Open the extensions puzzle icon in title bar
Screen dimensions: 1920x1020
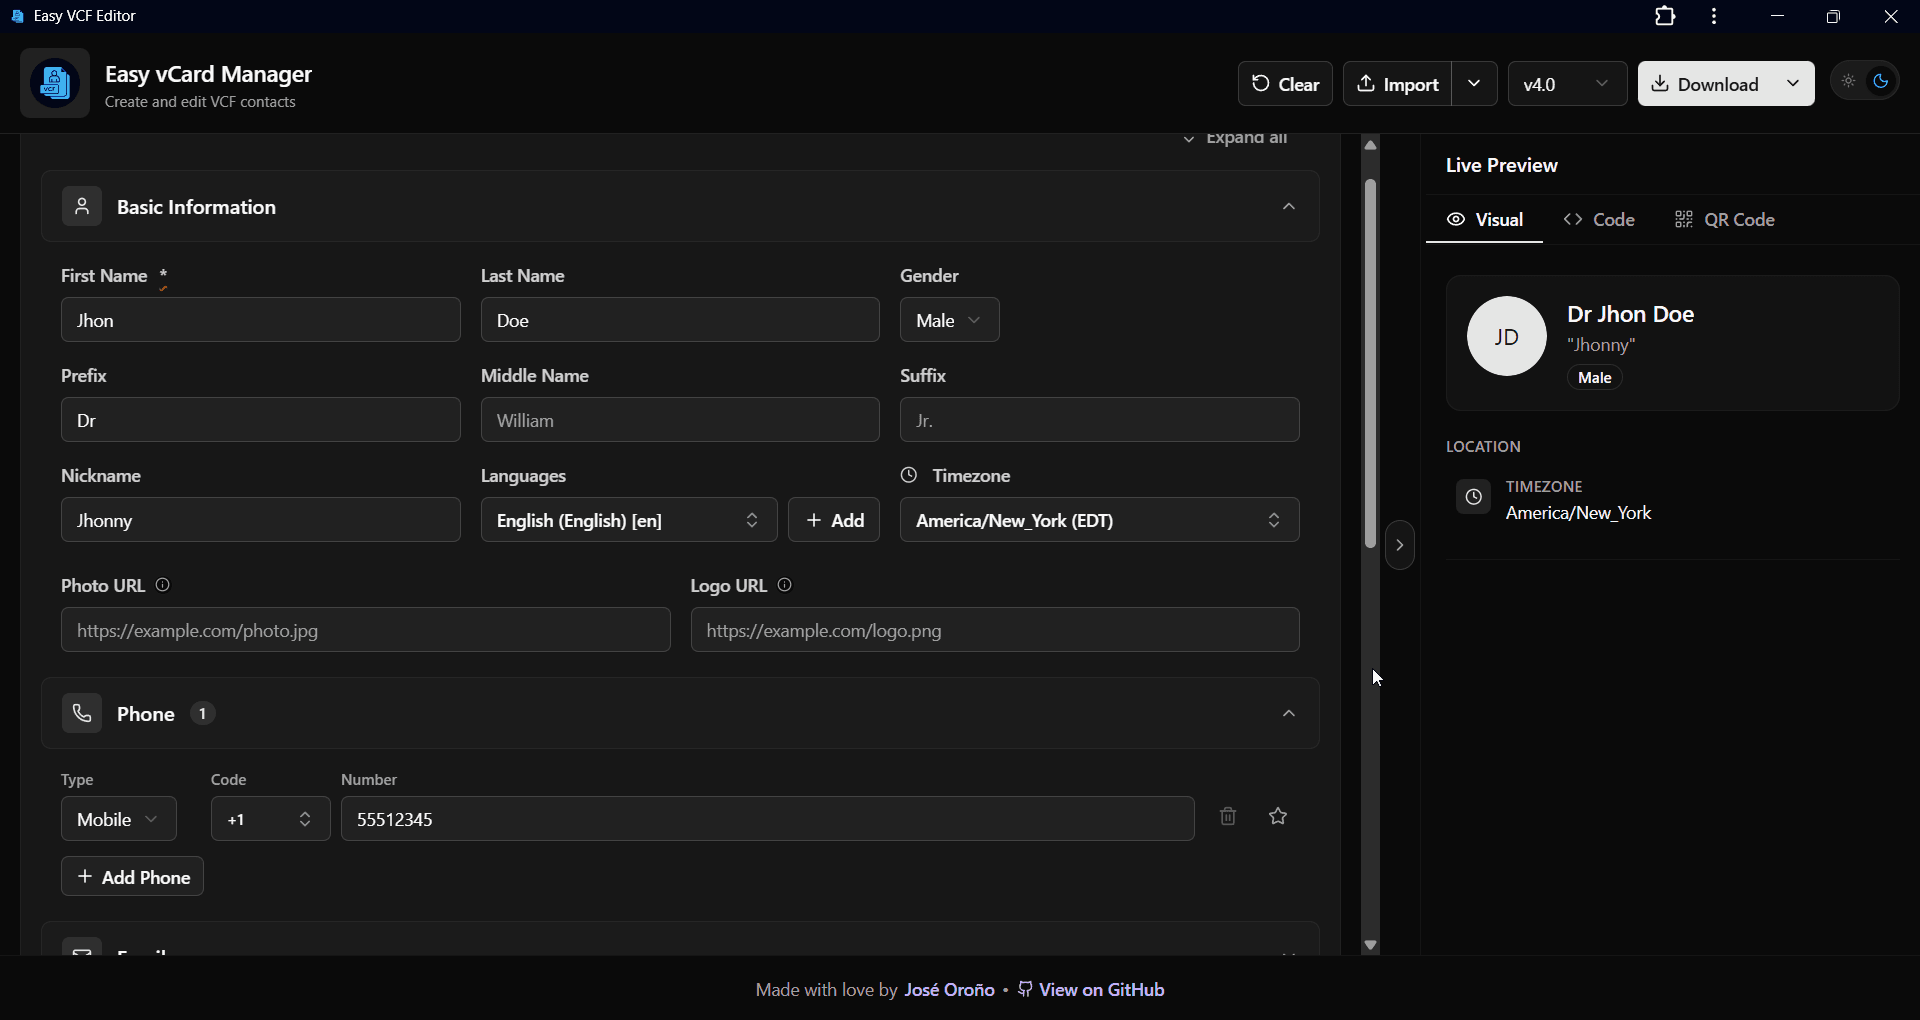click(1665, 17)
